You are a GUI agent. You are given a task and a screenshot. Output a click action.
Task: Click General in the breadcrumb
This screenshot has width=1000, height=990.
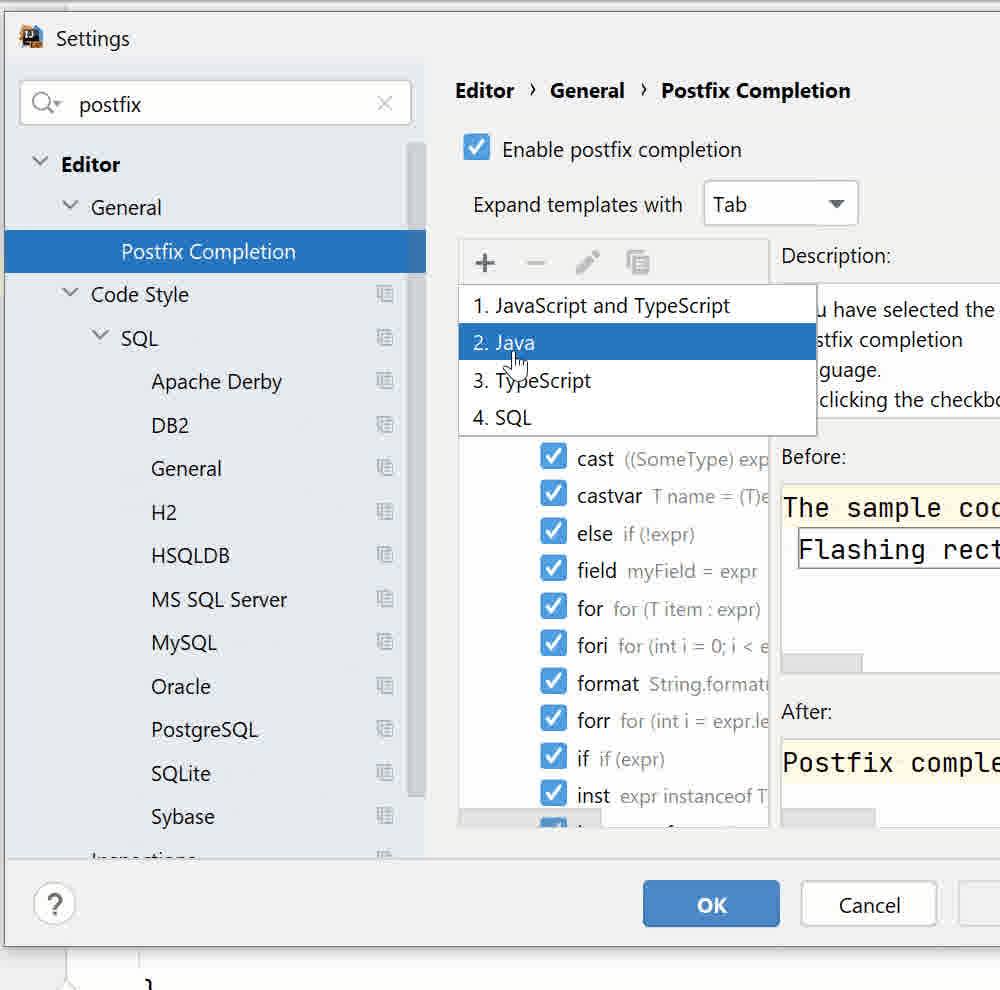coord(587,91)
